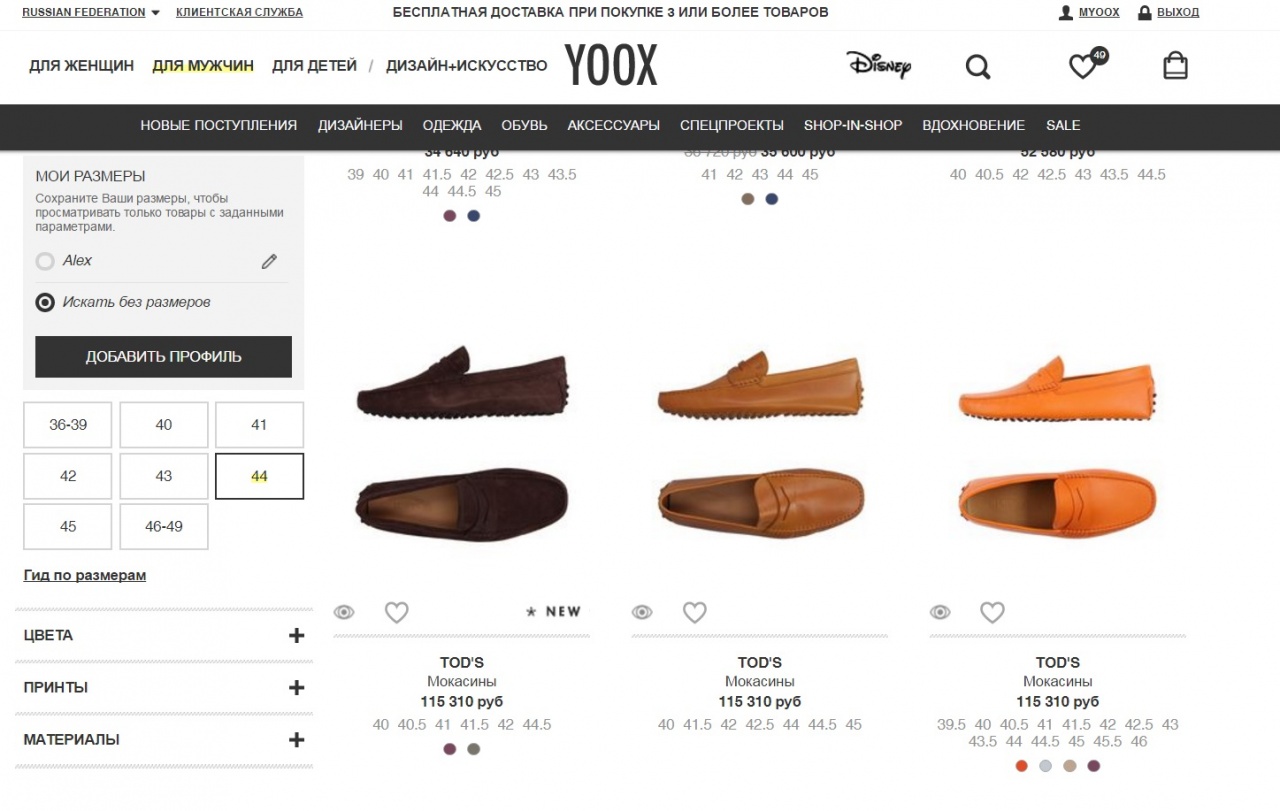Expand the ЦВЕТА filter section
1280x811 pixels.
(x=296, y=635)
